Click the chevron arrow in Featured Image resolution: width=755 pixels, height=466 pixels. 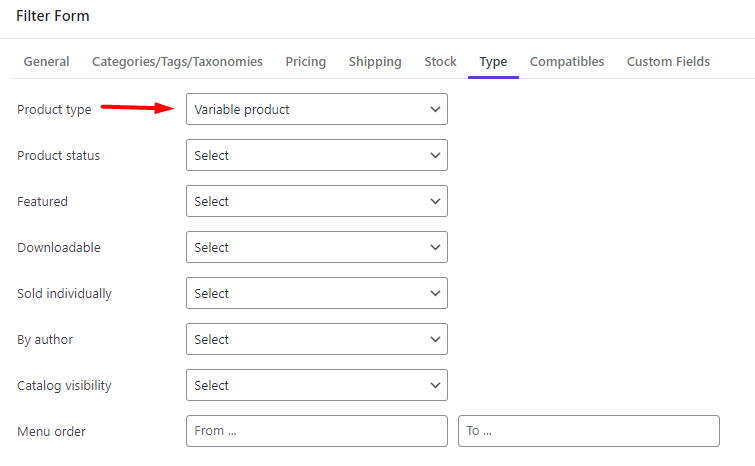(x=435, y=201)
